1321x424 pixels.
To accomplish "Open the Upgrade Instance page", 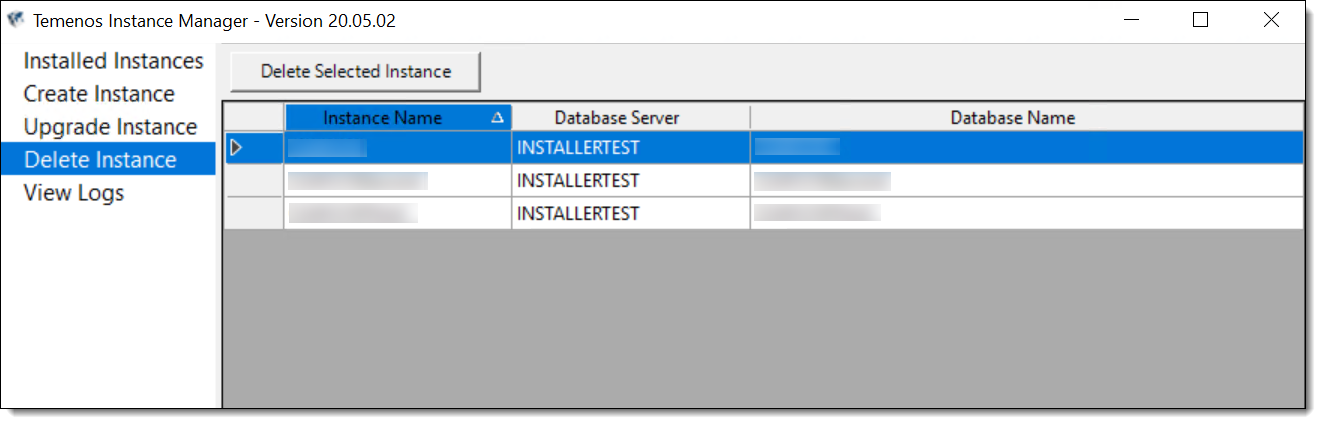I will tap(110, 127).
